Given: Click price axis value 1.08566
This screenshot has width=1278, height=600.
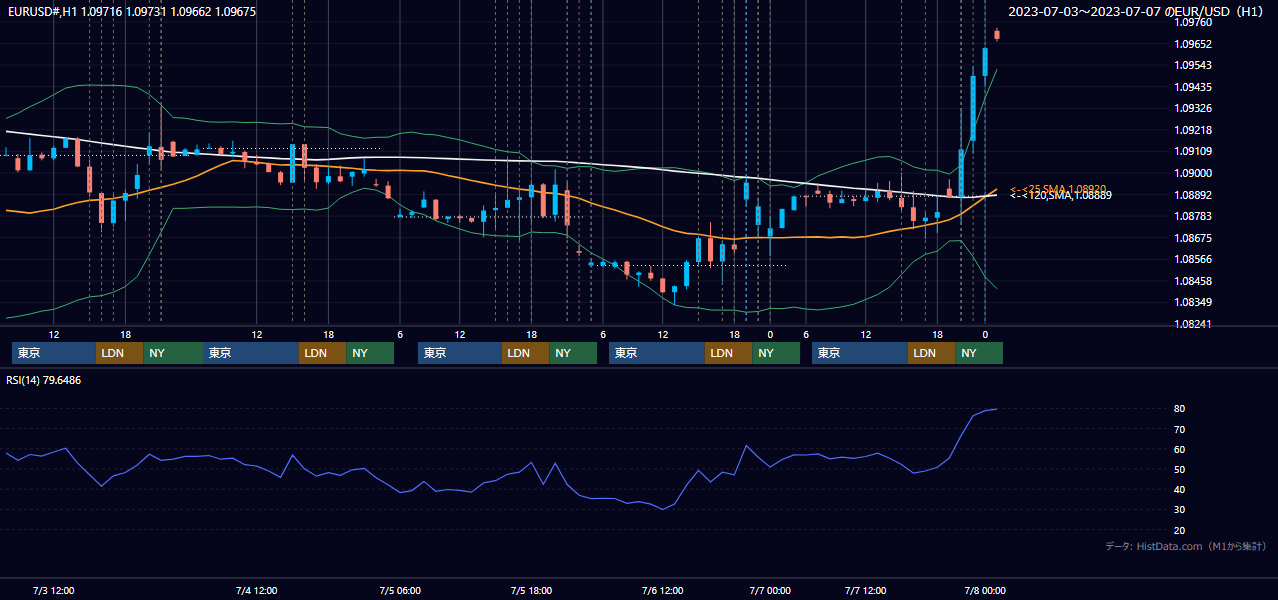Looking at the screenshot, I should (x=1195, y=259).
